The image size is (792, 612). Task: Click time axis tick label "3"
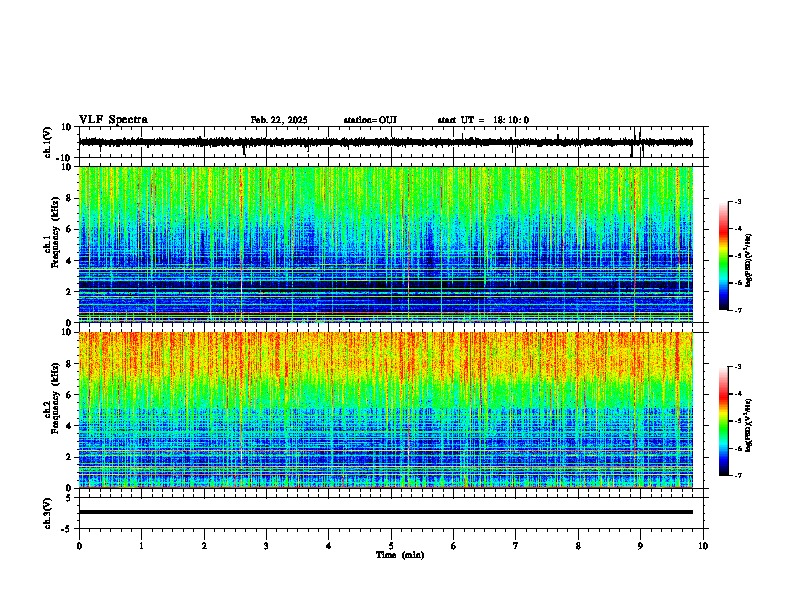tap(266, 546)
